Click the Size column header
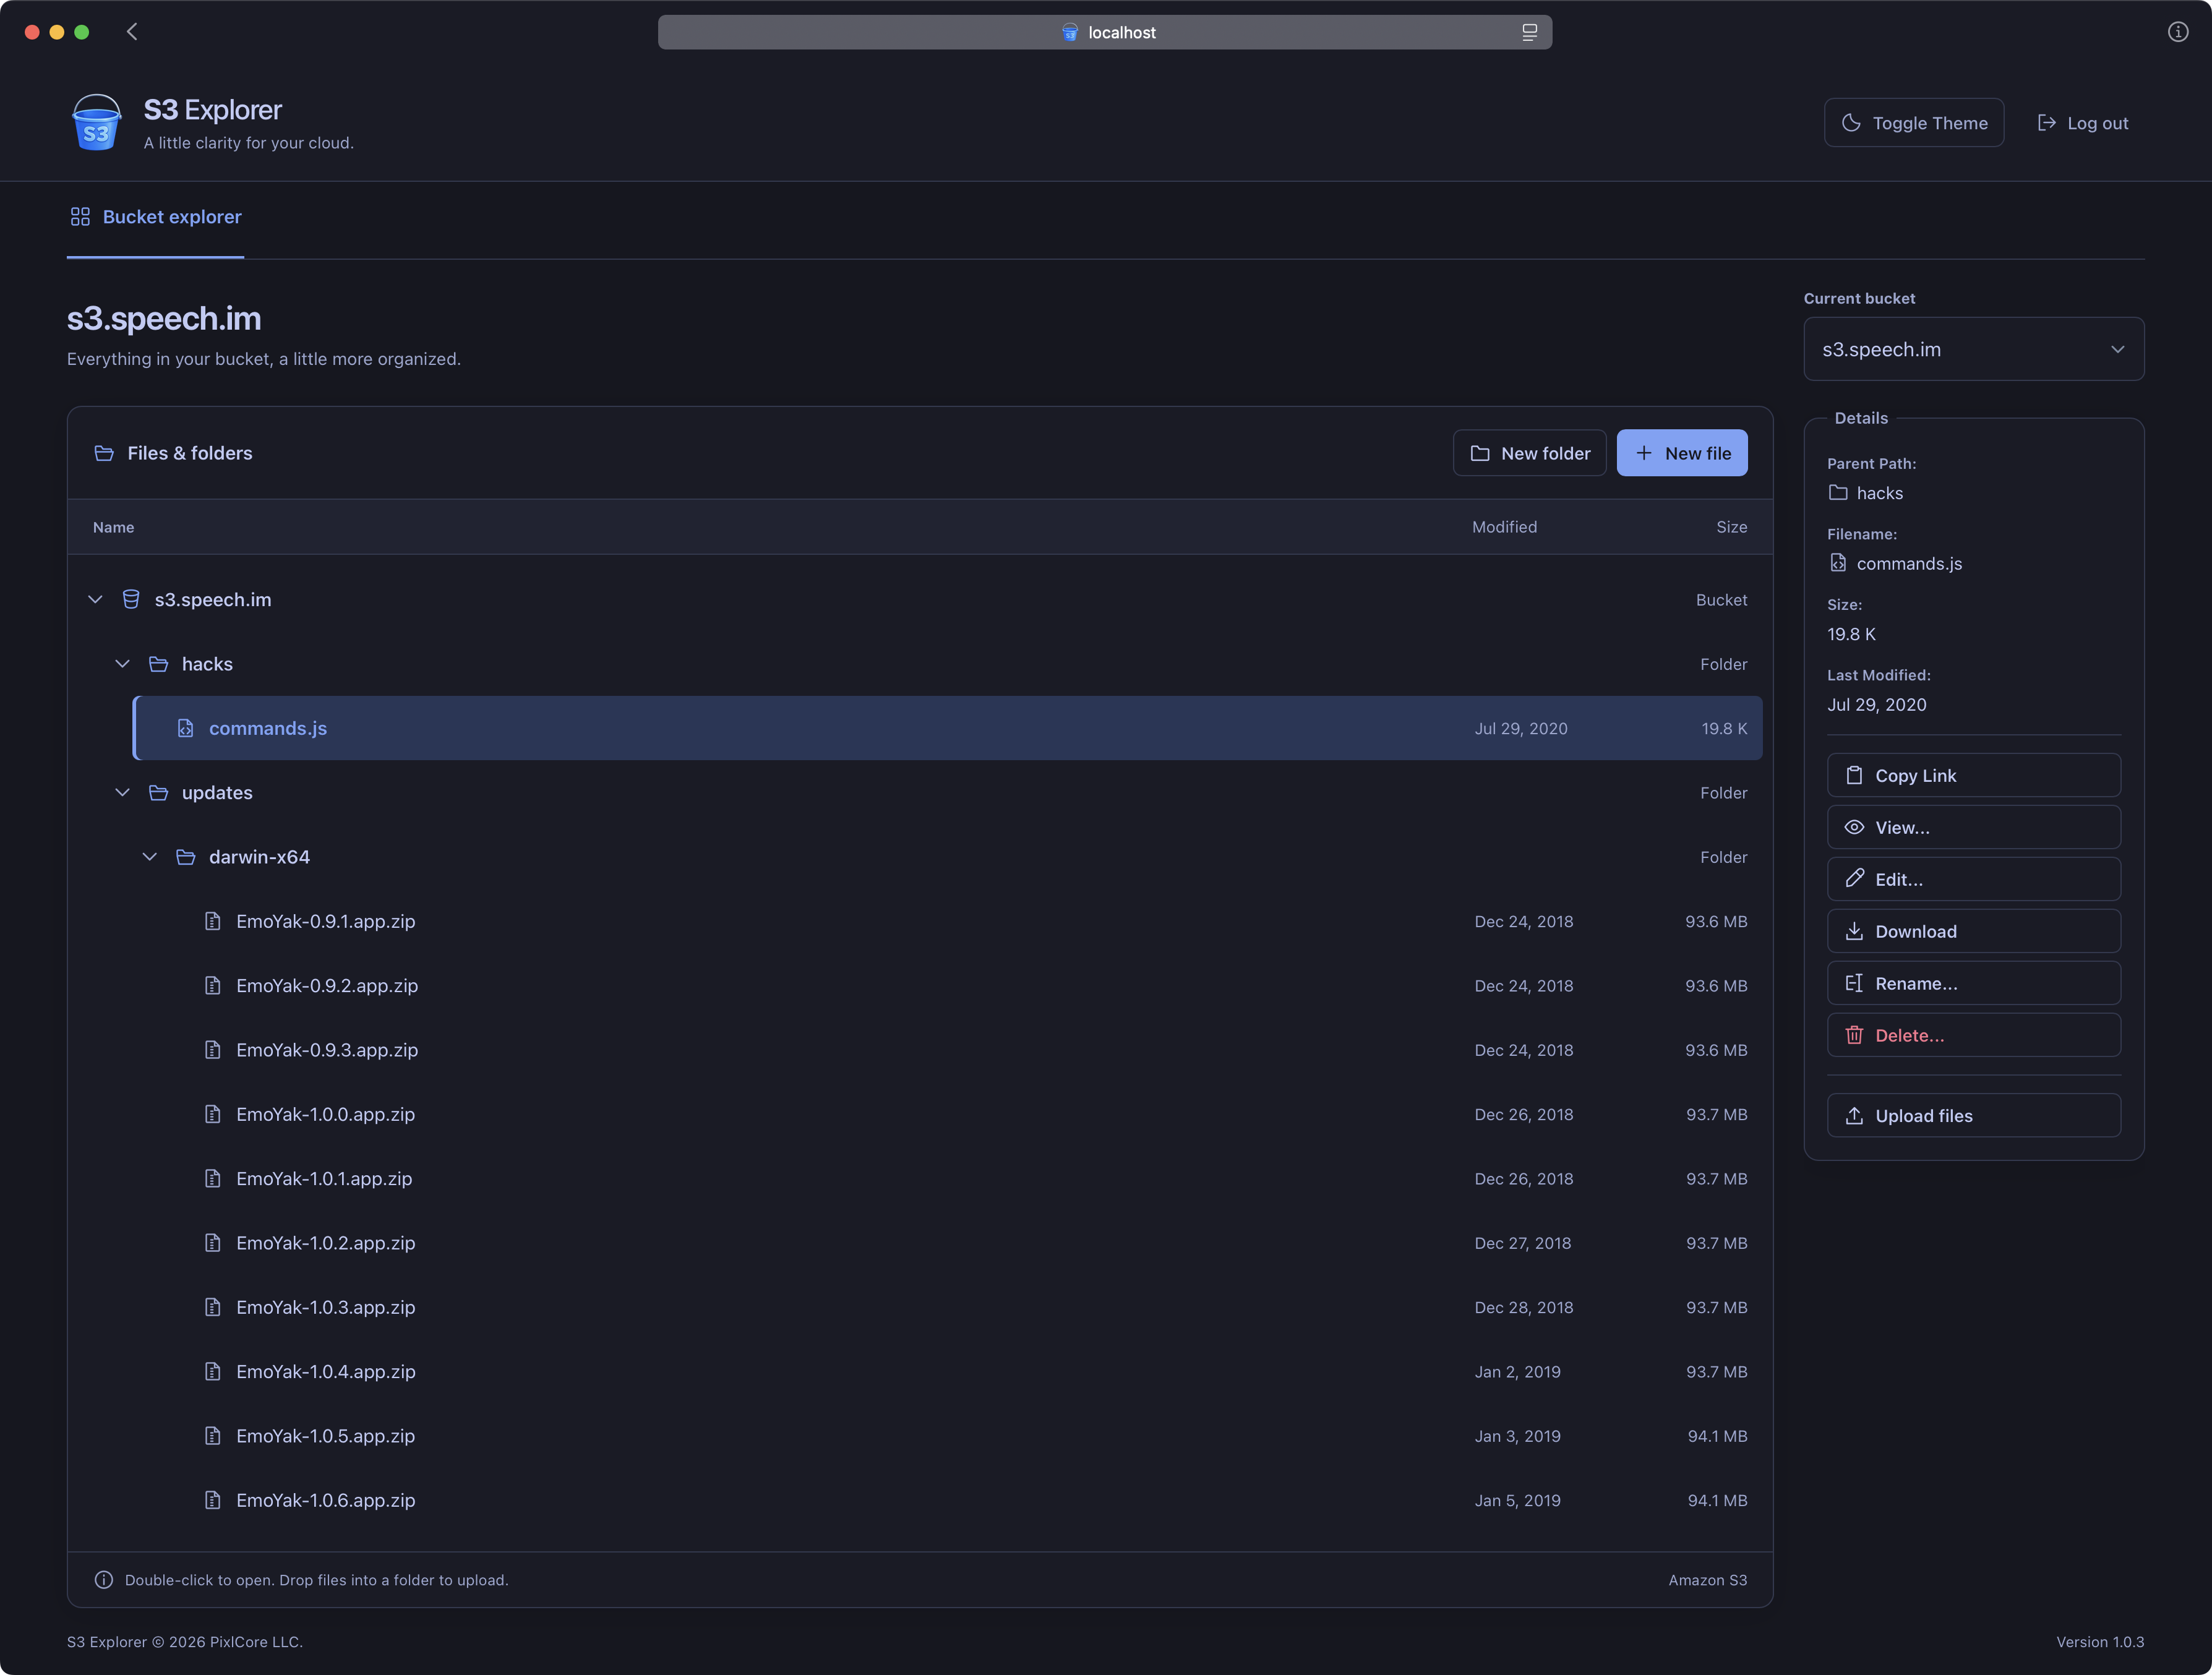2212x1675 pixels. [1731, 527]
